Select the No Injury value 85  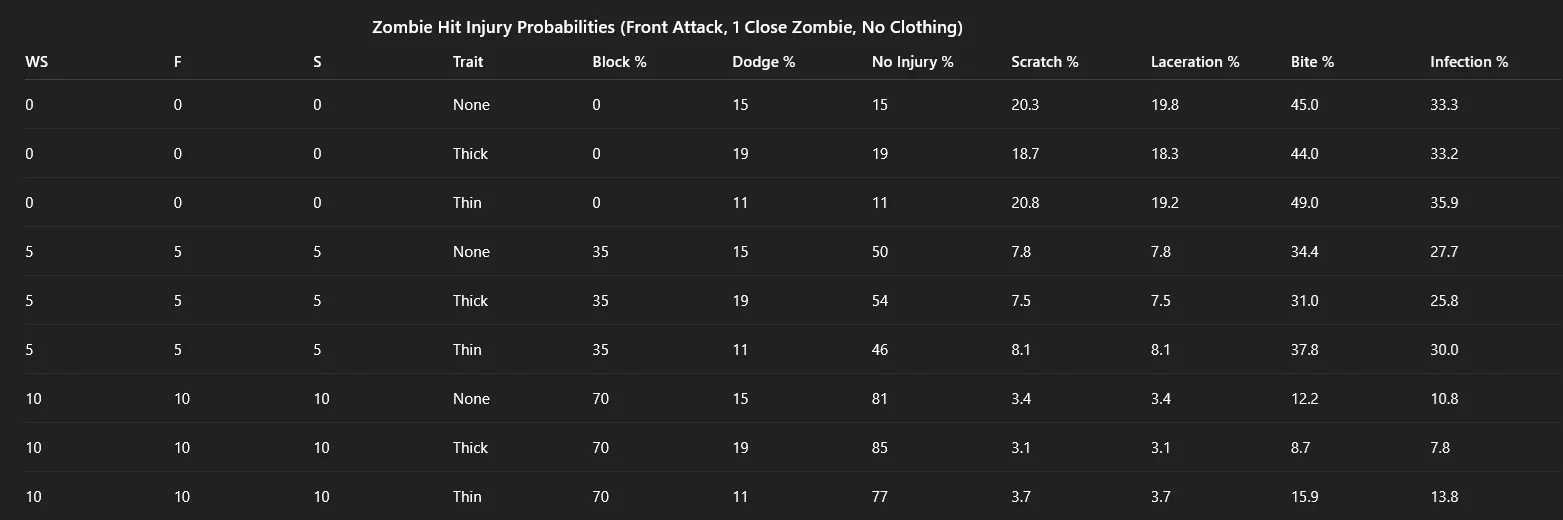click(880, 448)
